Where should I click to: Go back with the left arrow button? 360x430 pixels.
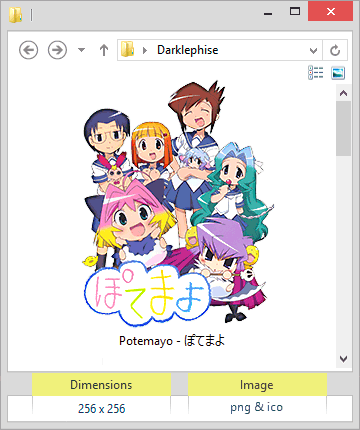pyautogui.click(x=29, y=50)
